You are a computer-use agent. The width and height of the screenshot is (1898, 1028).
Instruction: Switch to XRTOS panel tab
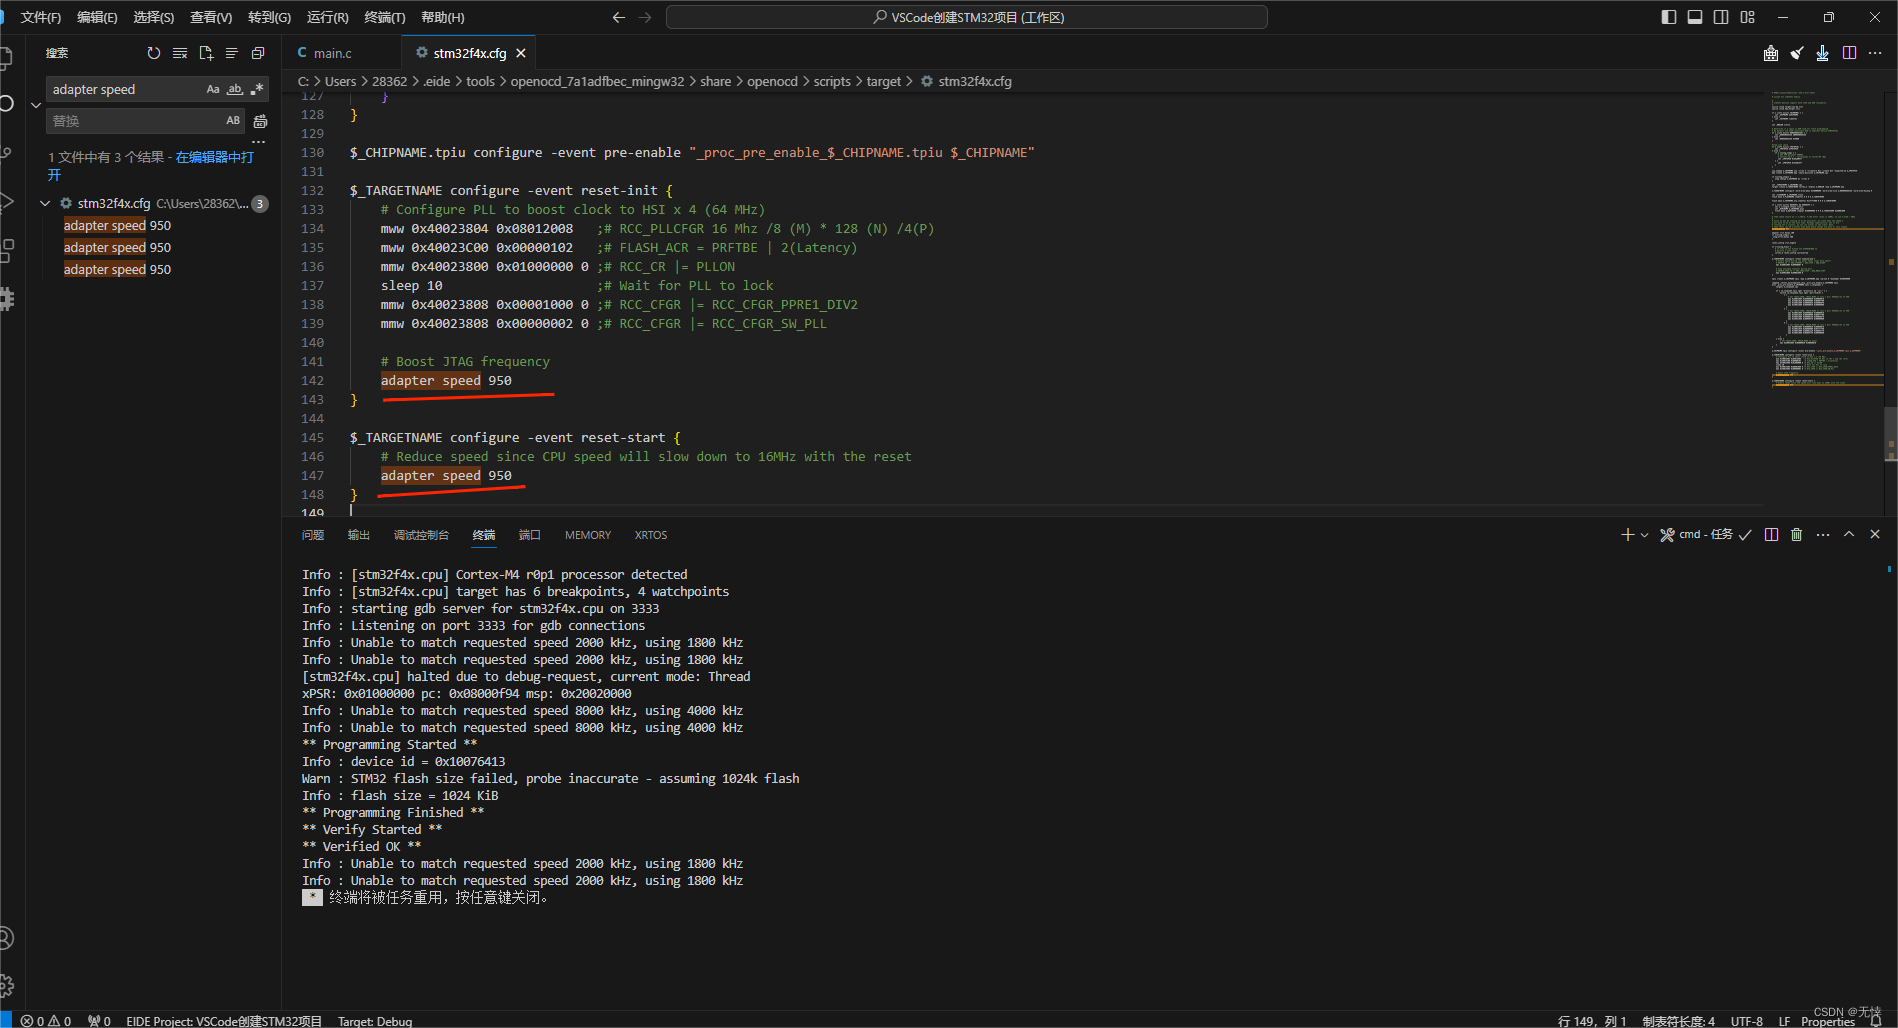(651, 535)
